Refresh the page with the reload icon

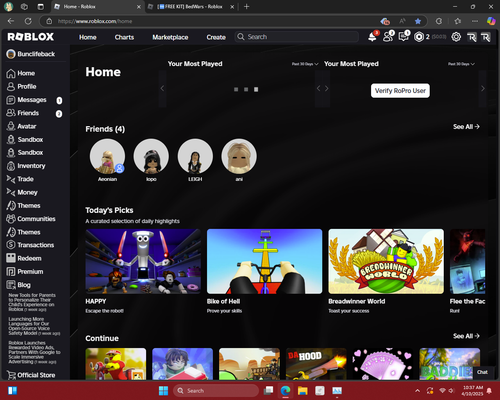point(28,21)
